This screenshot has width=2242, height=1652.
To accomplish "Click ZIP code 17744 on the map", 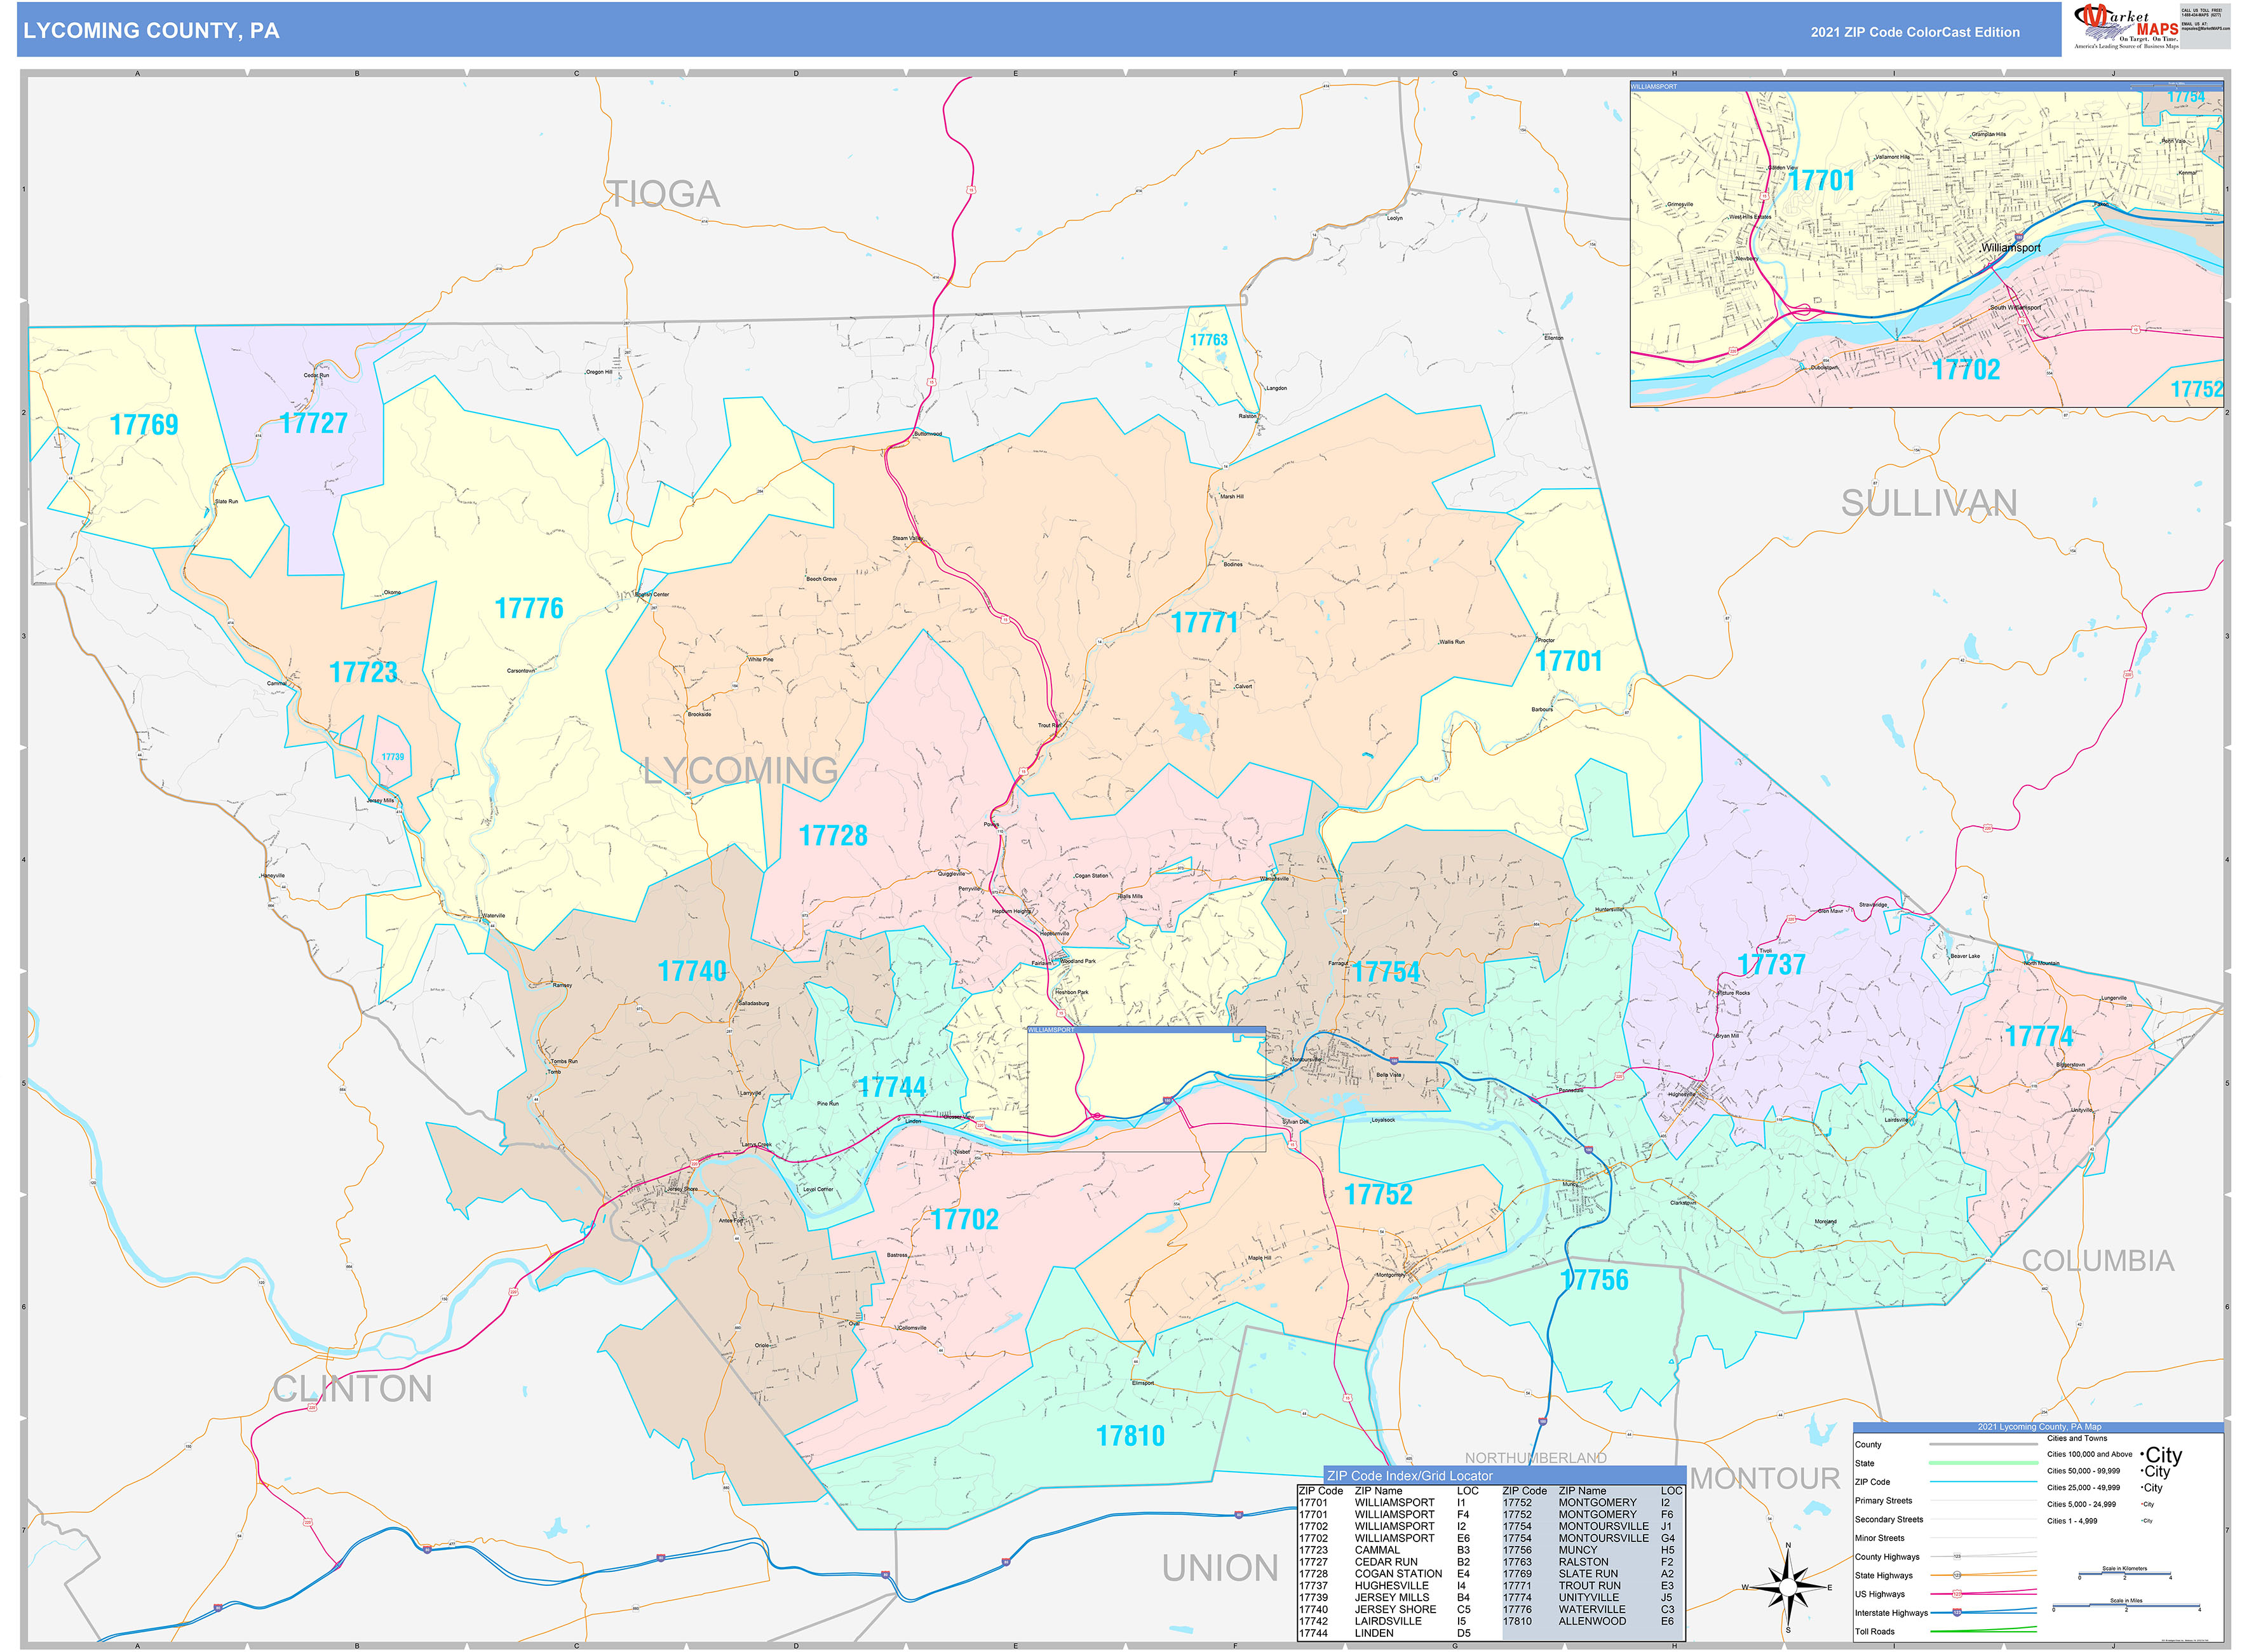I will [x=892, y=1087].
